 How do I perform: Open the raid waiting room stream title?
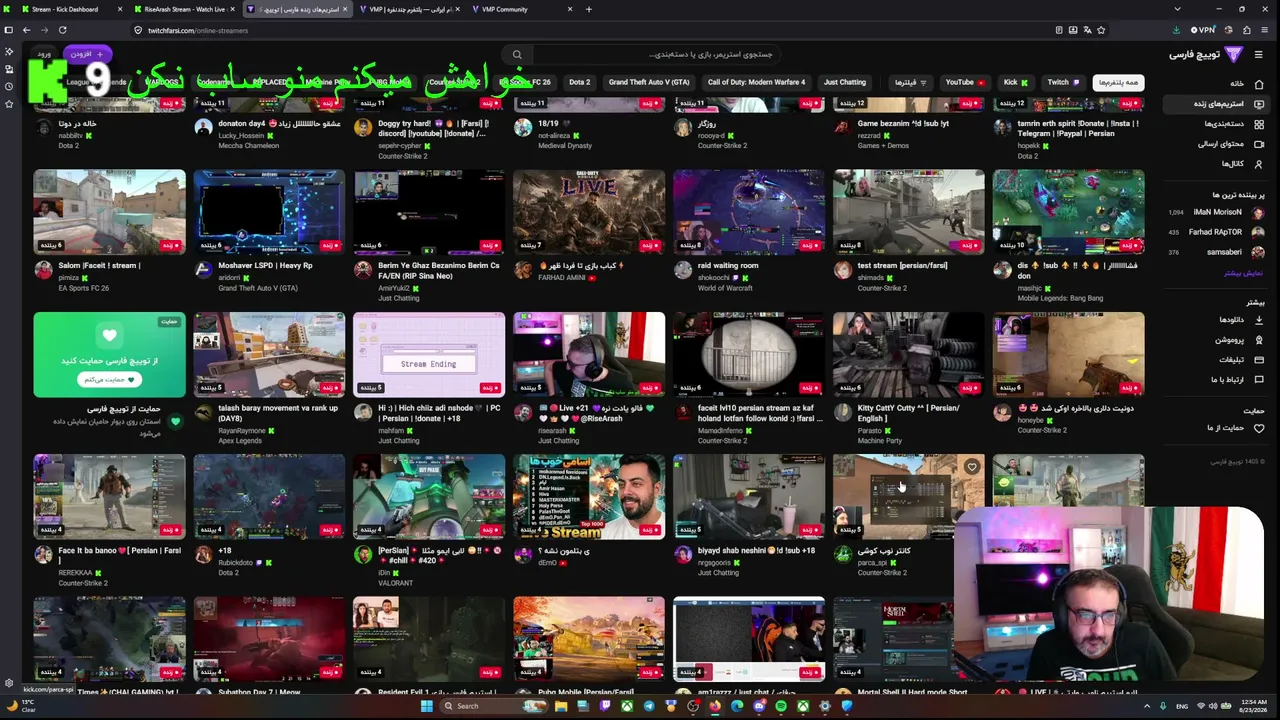pyautogui.click(x=728, y=266)
